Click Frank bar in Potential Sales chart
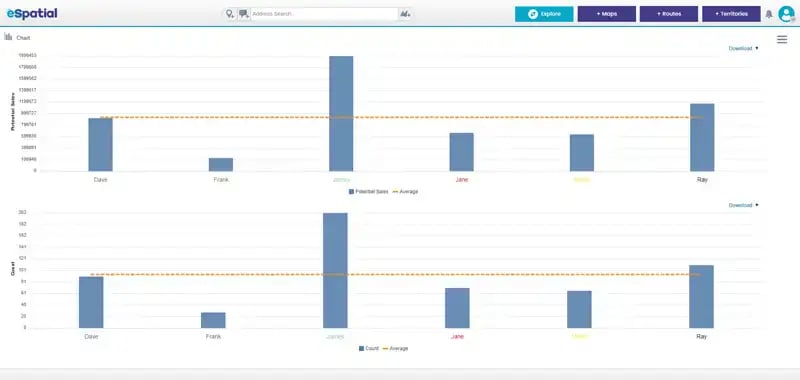The width and height of the screenshot is (800, 380). 221,164
